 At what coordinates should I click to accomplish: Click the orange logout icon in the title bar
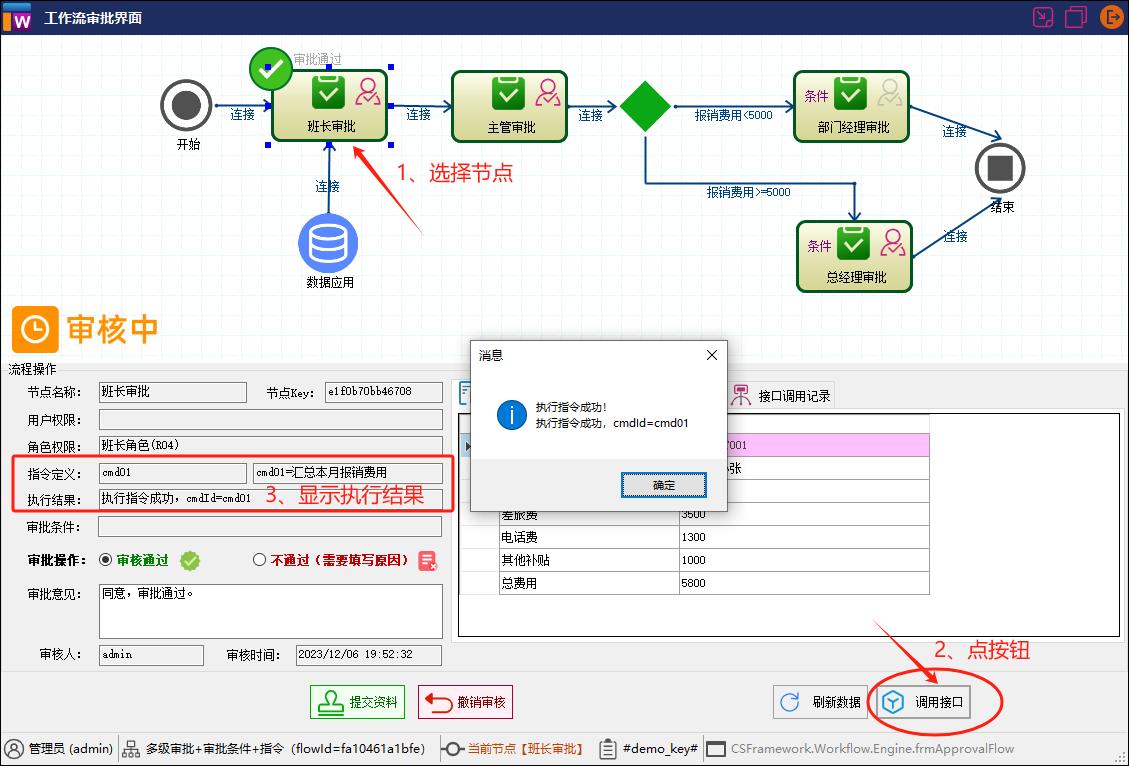(1111, 16)
